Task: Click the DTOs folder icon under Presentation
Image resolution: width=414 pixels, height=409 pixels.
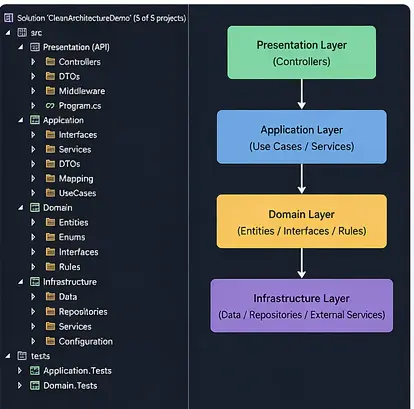Action: [x=50, y=76]
